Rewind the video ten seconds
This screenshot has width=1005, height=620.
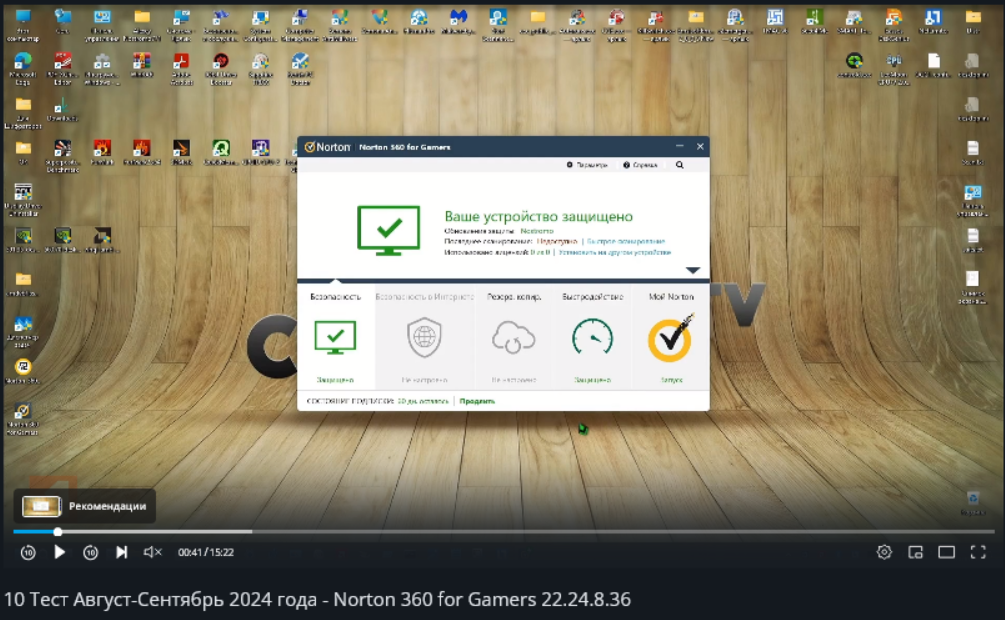(28, 552)
